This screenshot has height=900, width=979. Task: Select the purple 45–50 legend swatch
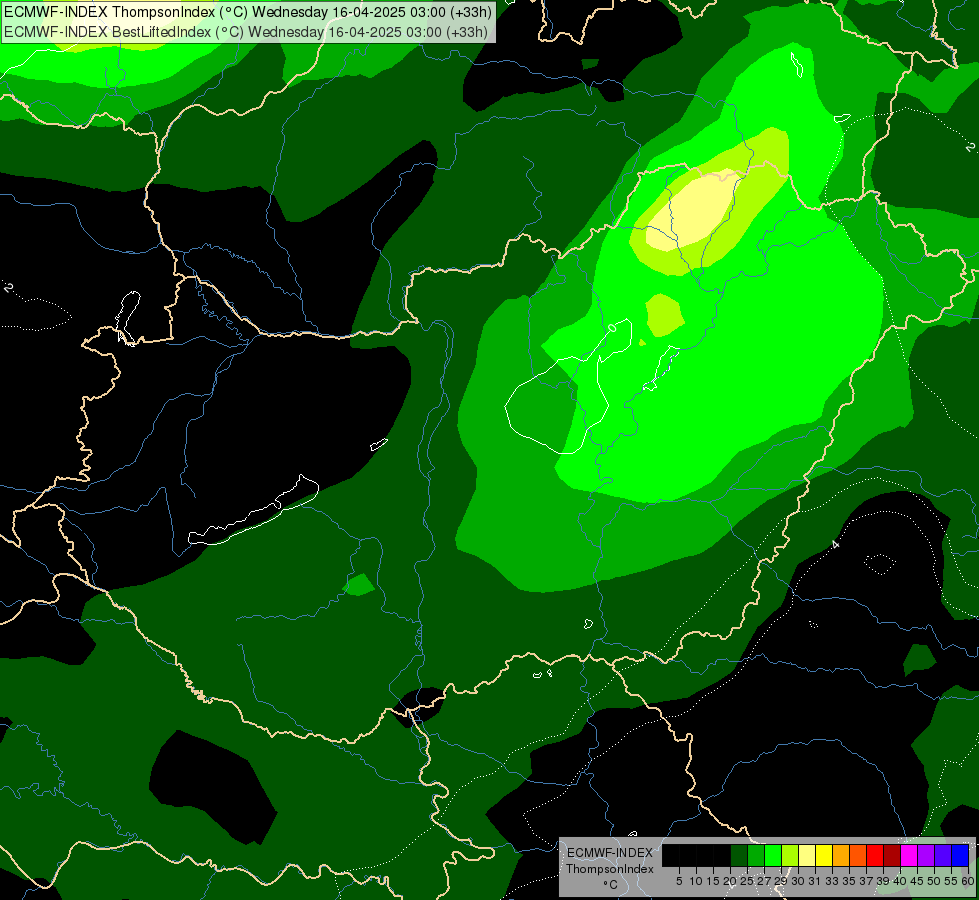click(x=926, y=855)
